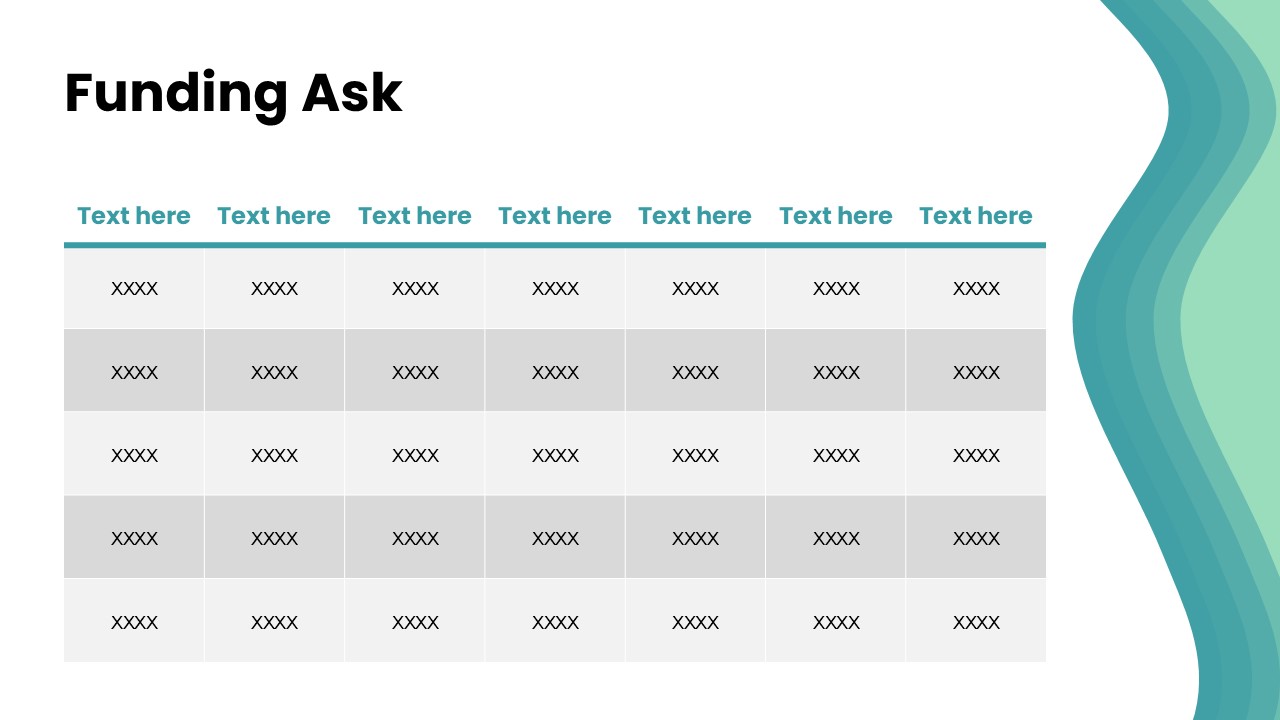Click the bottom row's last column XXXX cell
The width and height of the screenshot is (1280, 720).
pos(976,622)
